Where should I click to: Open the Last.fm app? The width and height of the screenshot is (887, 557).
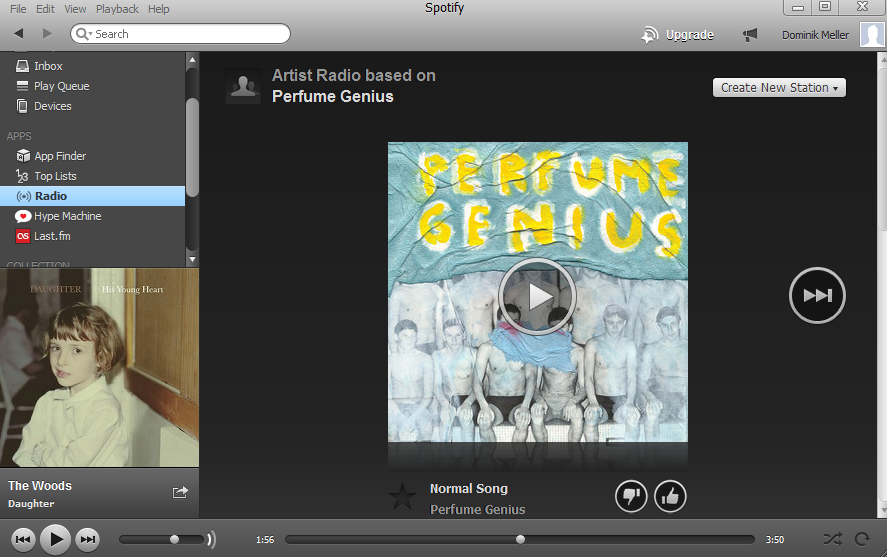(x=52, y=236)
